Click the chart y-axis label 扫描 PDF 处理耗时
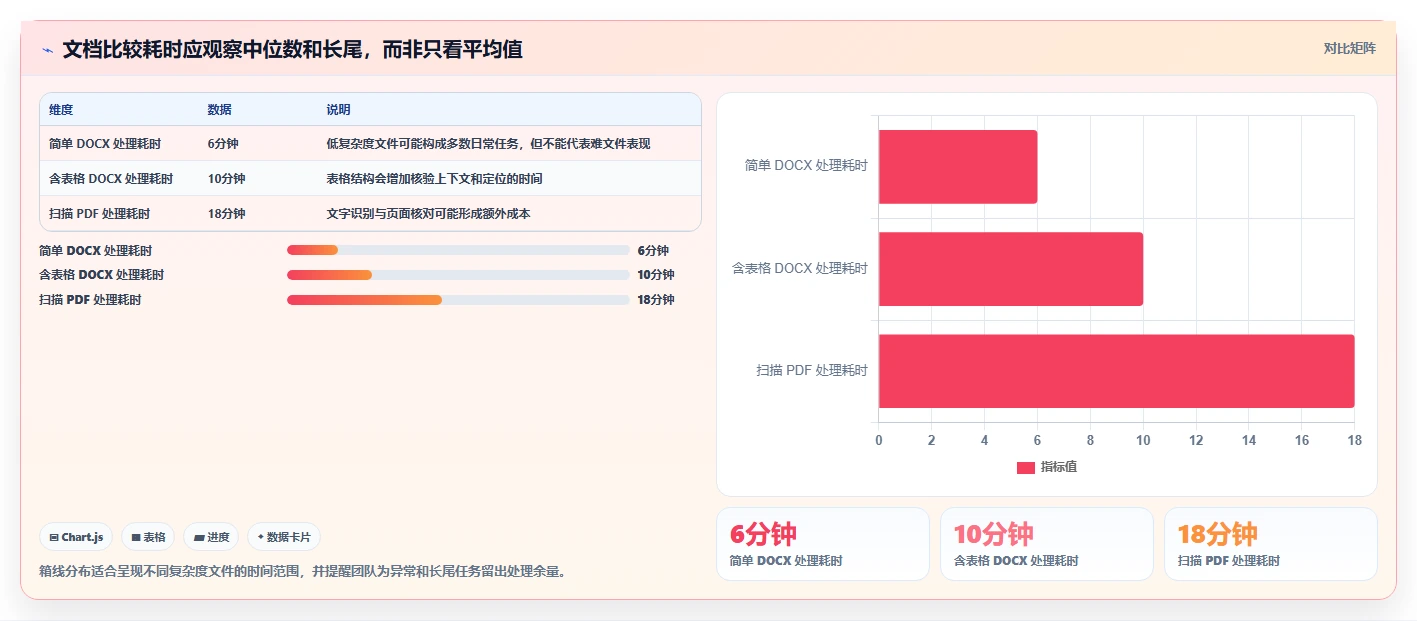The width and height of the screenshot is (1417, 621). click(x=812, y=370)
